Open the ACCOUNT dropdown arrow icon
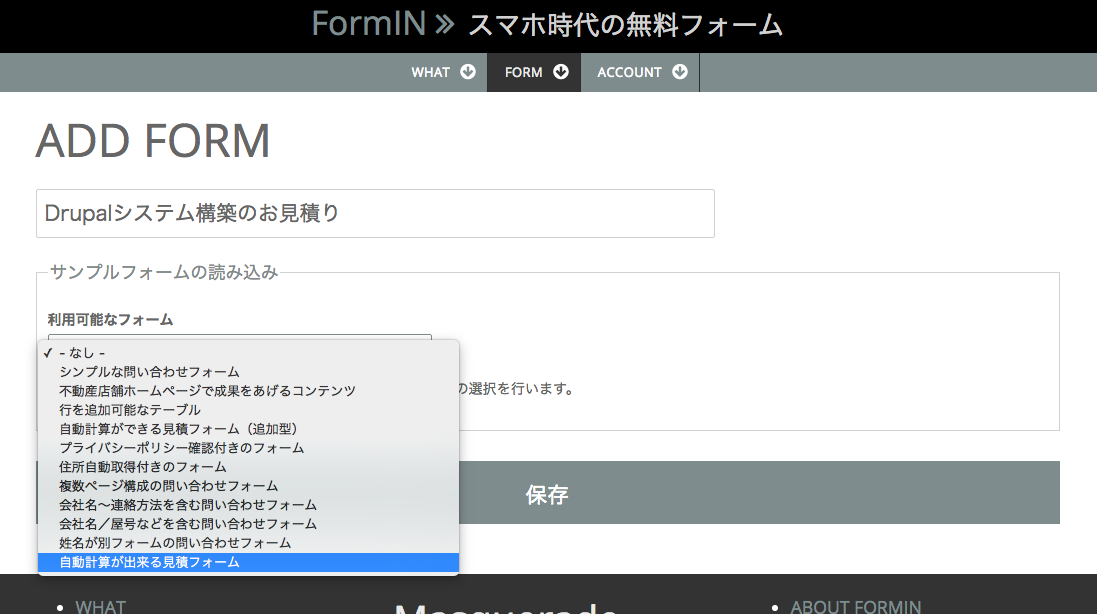 coord(680,72)
